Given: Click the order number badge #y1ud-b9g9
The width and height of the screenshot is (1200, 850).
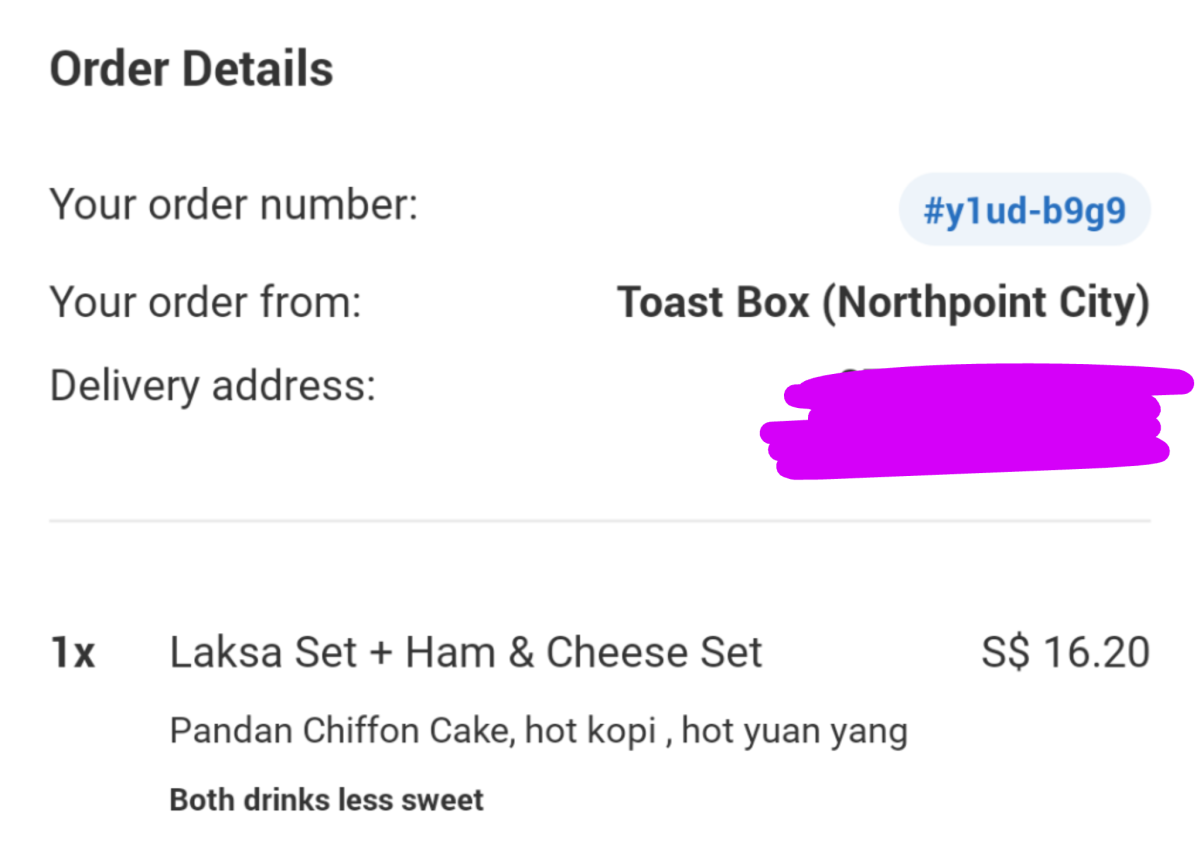Looking at the screenshot, I should click(x=1025, y=211).
